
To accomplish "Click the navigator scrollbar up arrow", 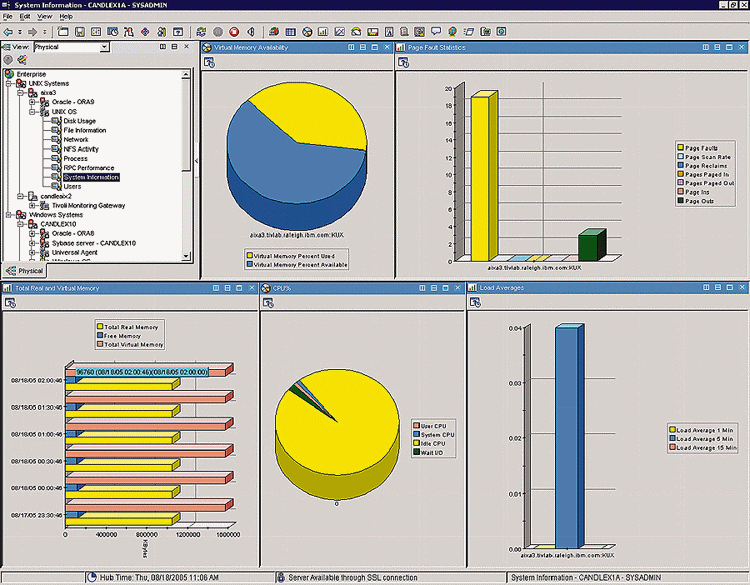I will pyautogui.click(x=186, y=74).
